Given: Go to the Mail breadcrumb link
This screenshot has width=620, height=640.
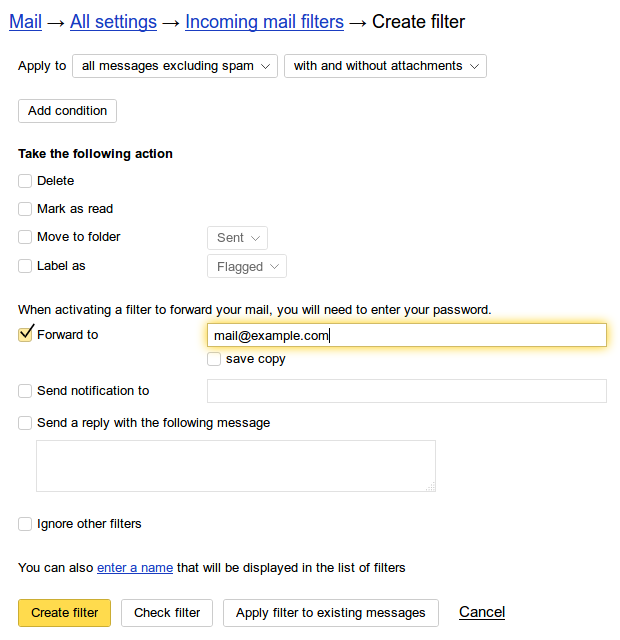Looking at the screenshot, I should point(25,22).
